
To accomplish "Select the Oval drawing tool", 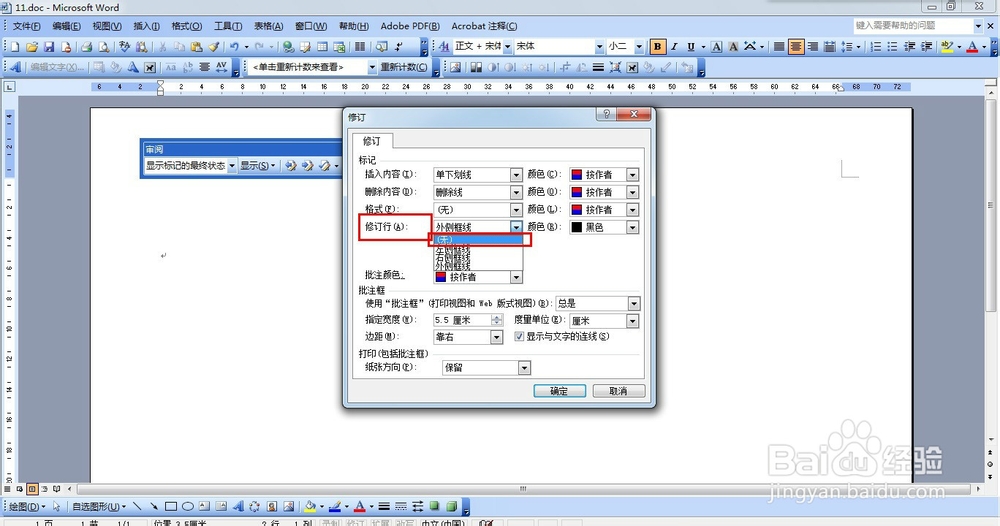I will point(188,506).
